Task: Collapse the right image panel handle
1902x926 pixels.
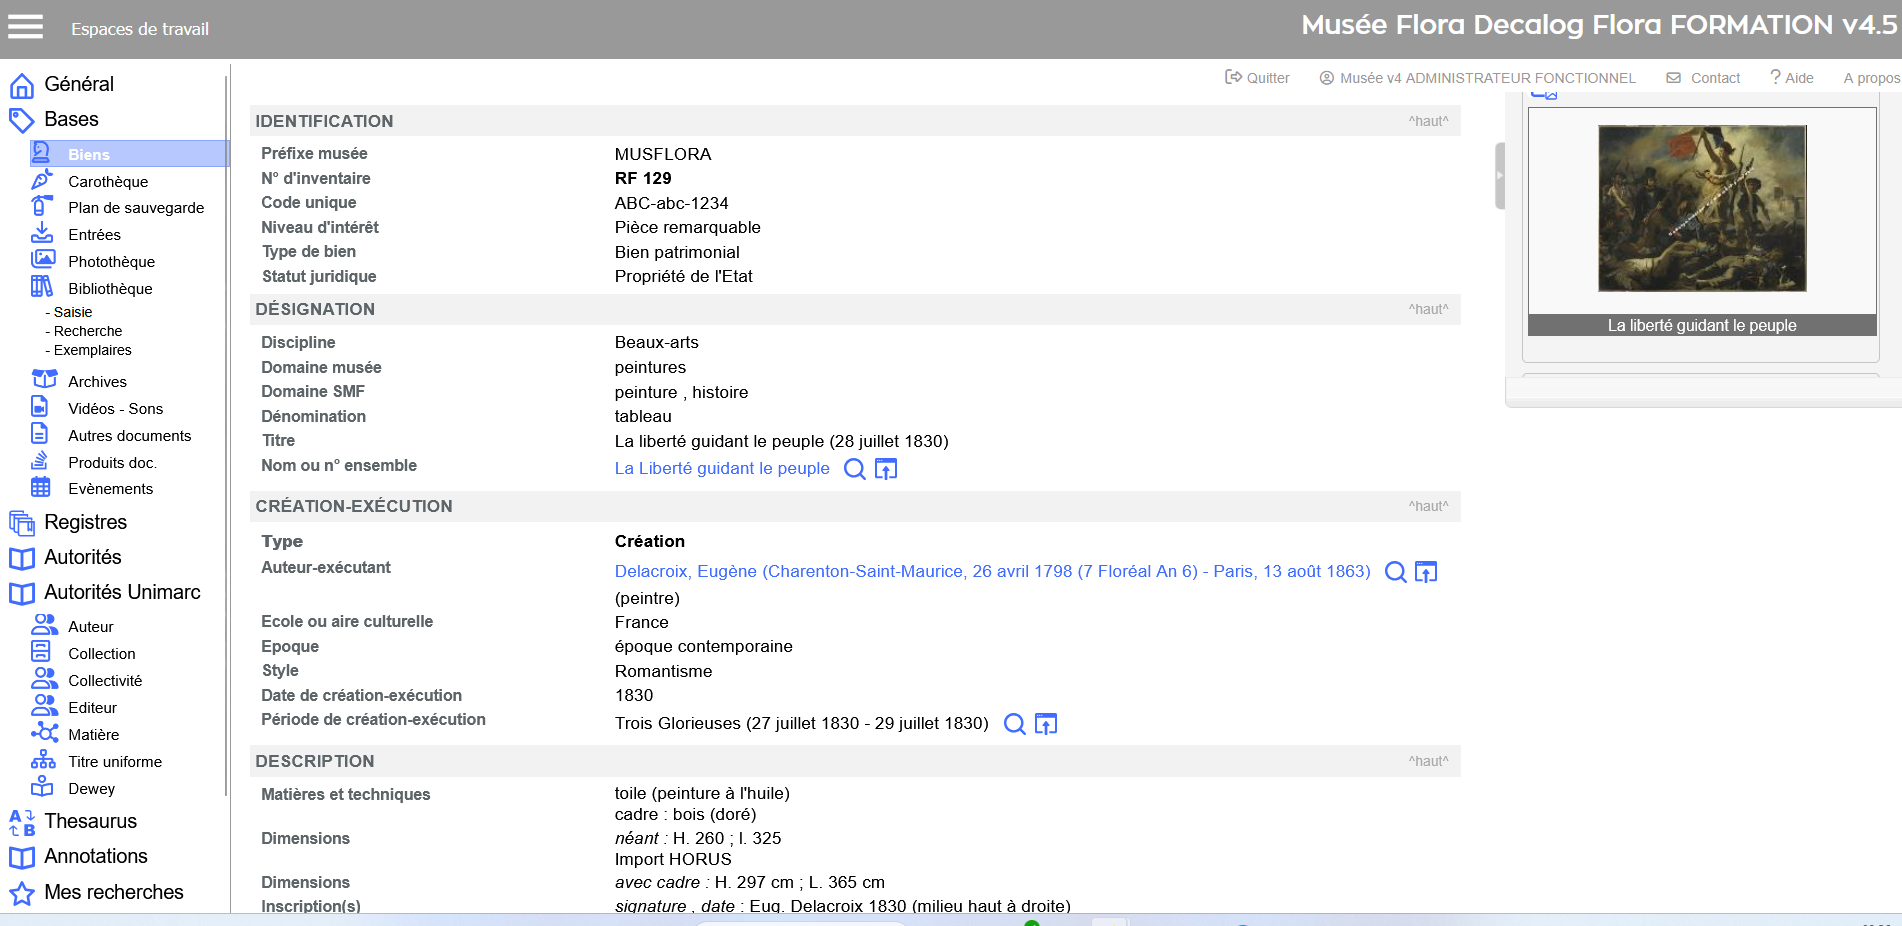Action: [x=1500, y=175]
